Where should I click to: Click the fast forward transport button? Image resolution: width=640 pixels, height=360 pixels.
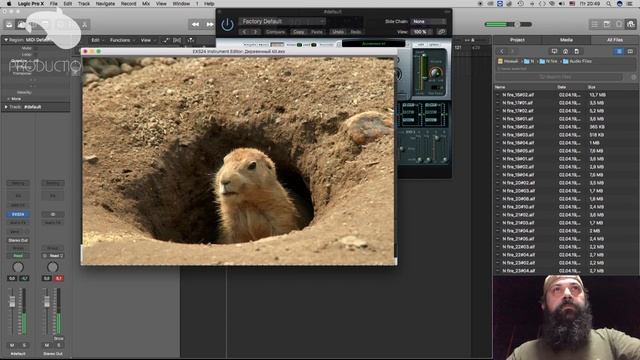click(x=209, y=24)
